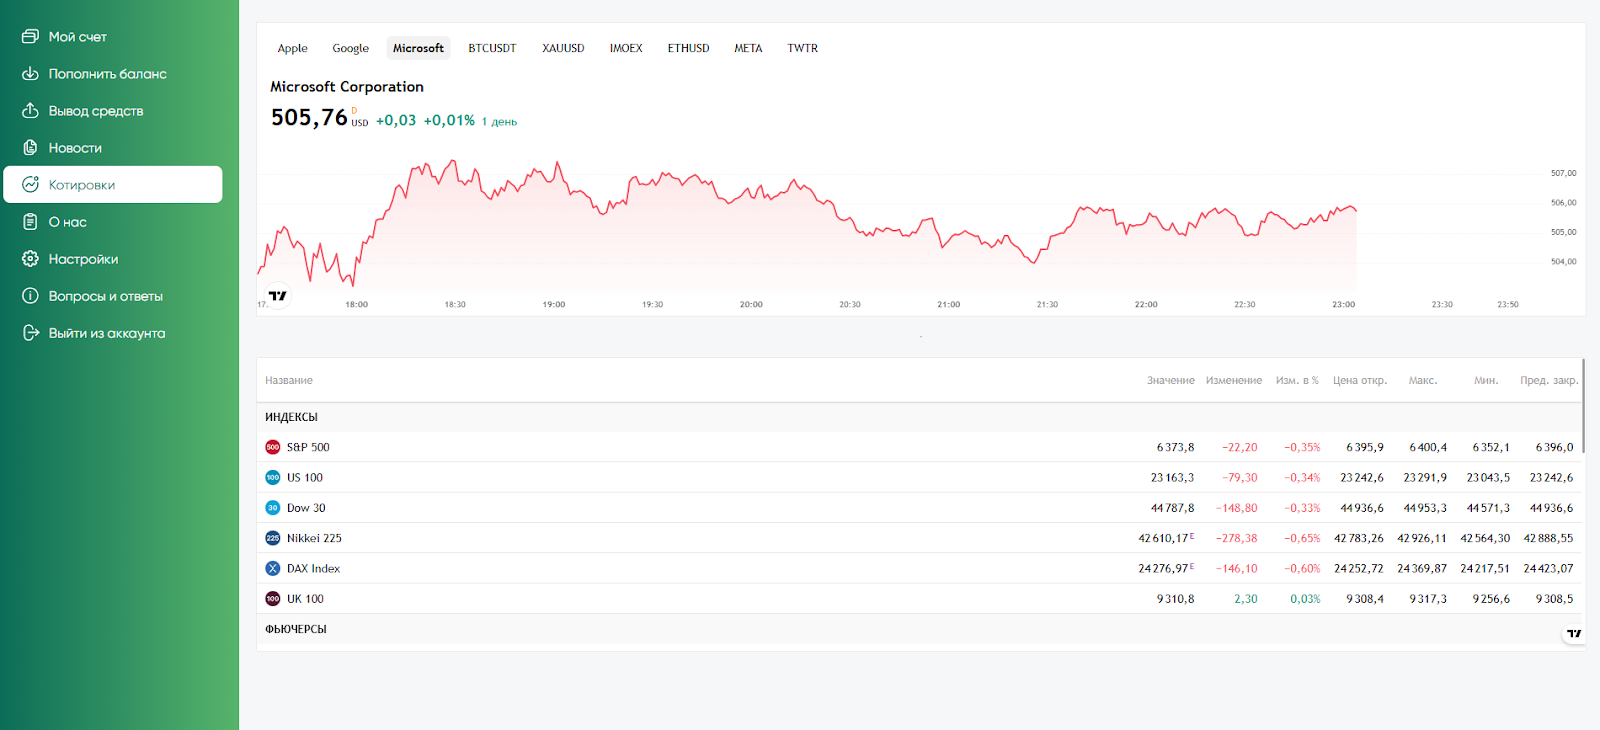Click the 21:00 mark on chart timeline
1600x730 pixels.
[948, 305]
